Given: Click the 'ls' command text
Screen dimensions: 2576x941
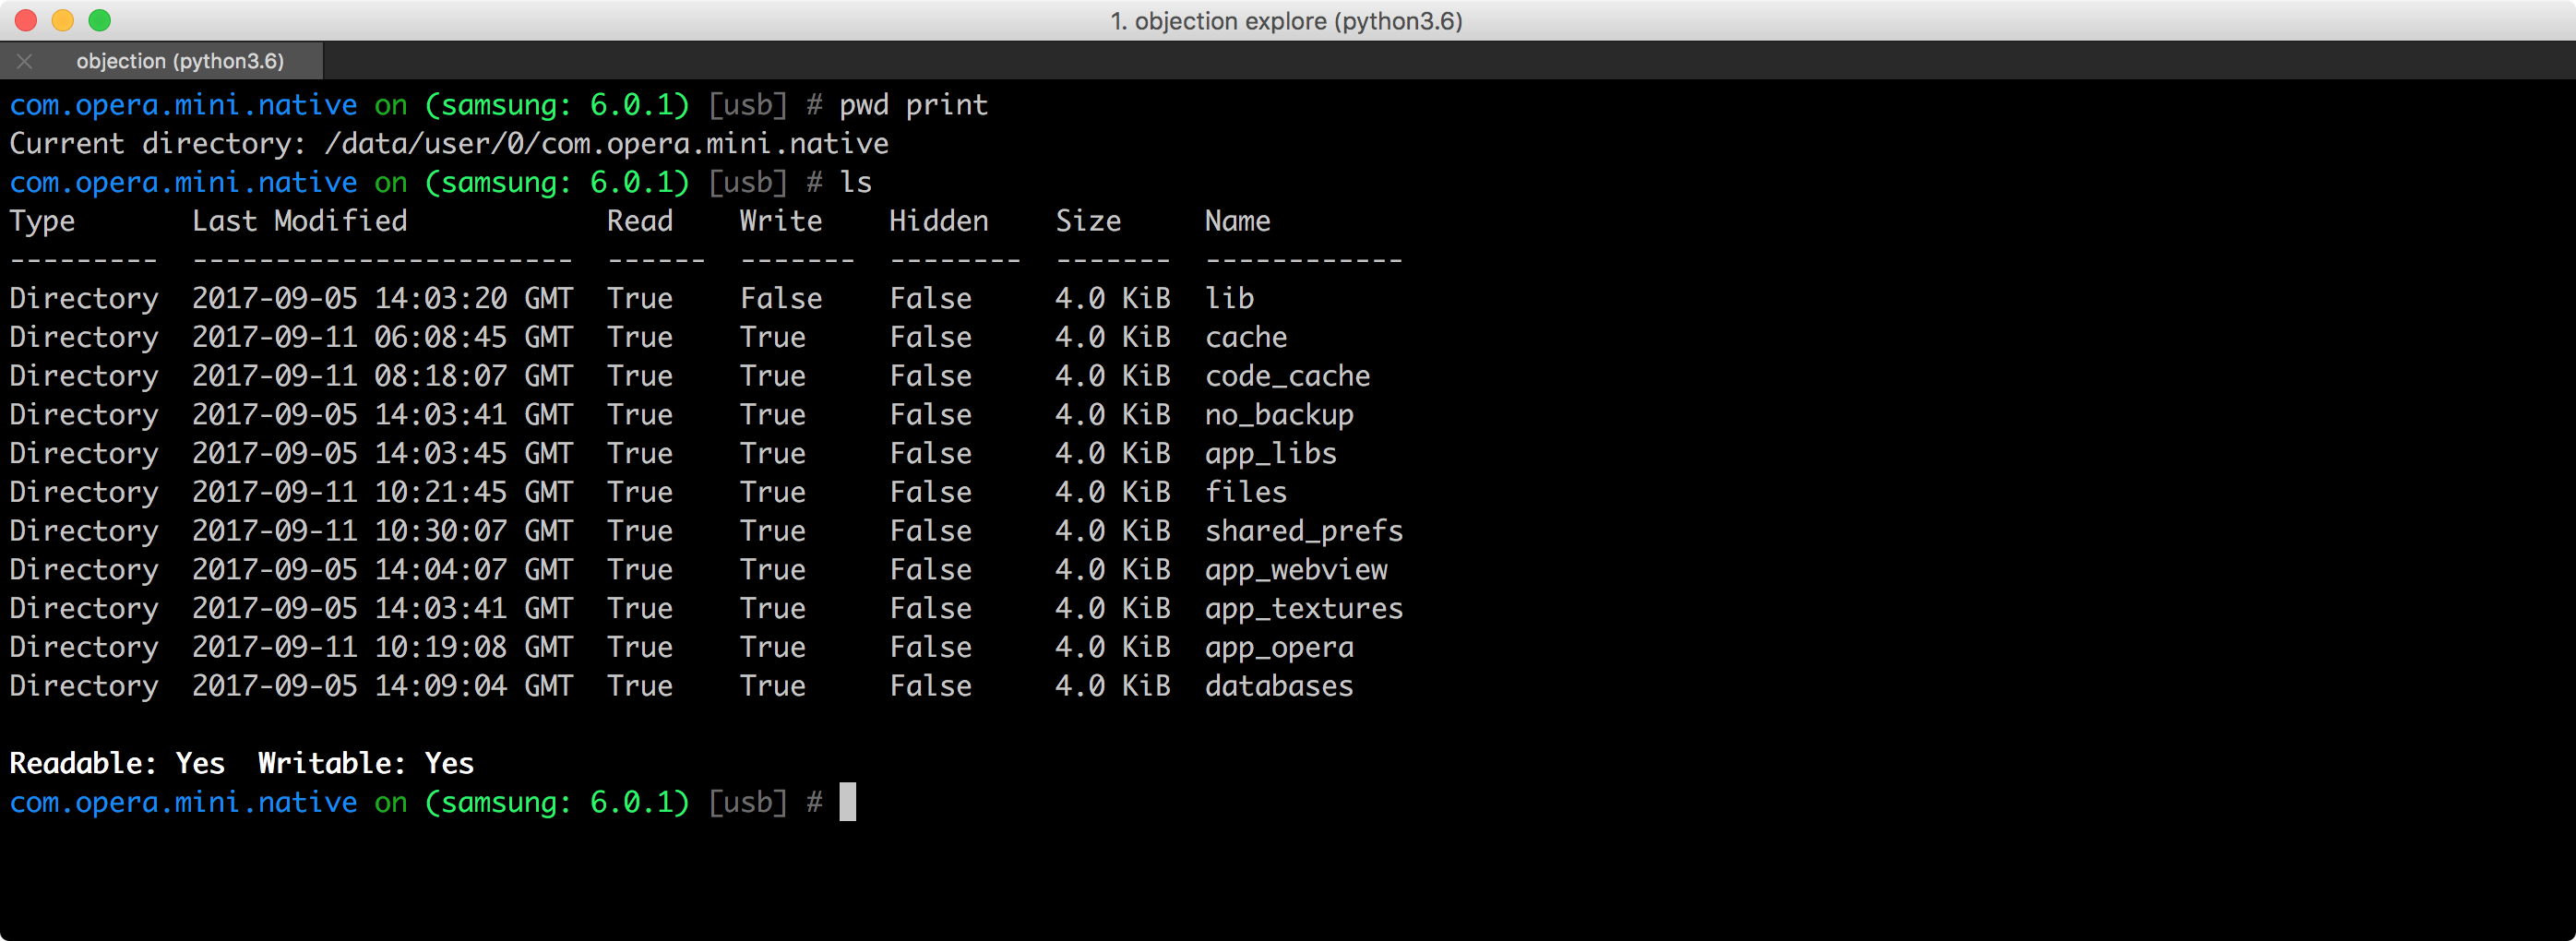Looking at the screenshot, I should [x=855, y=182].
